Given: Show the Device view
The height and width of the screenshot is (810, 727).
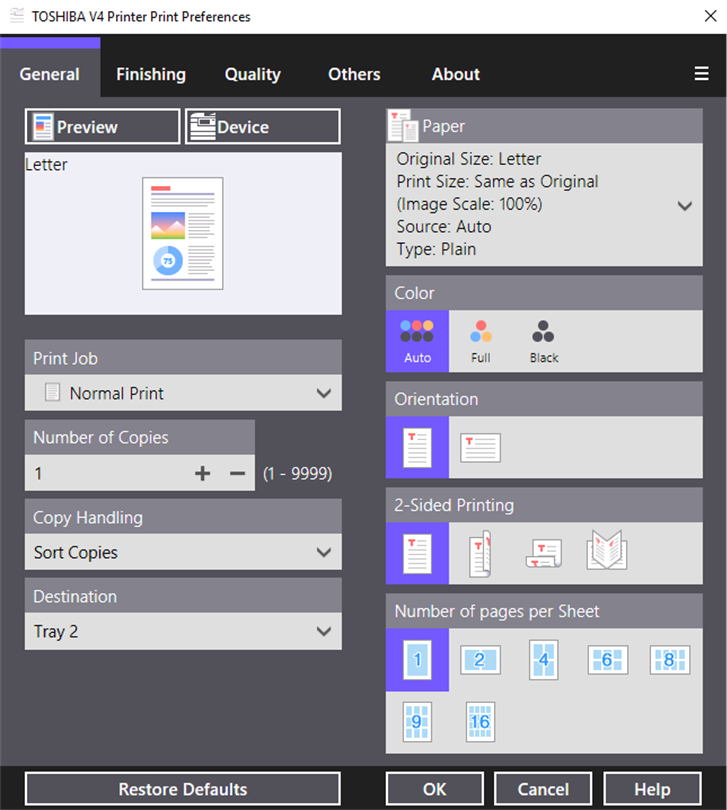Looking at the screenshot, I should 262,127.
